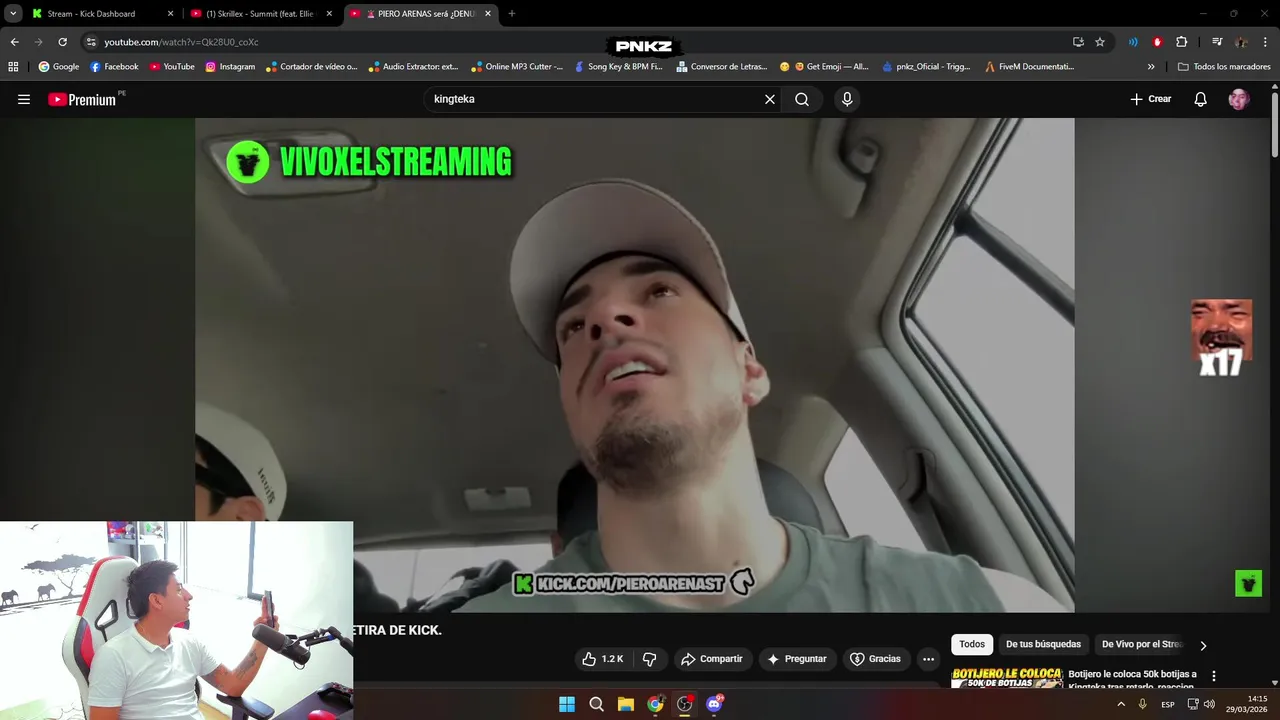Open the media controls playlist icon

coord(1217,42)
